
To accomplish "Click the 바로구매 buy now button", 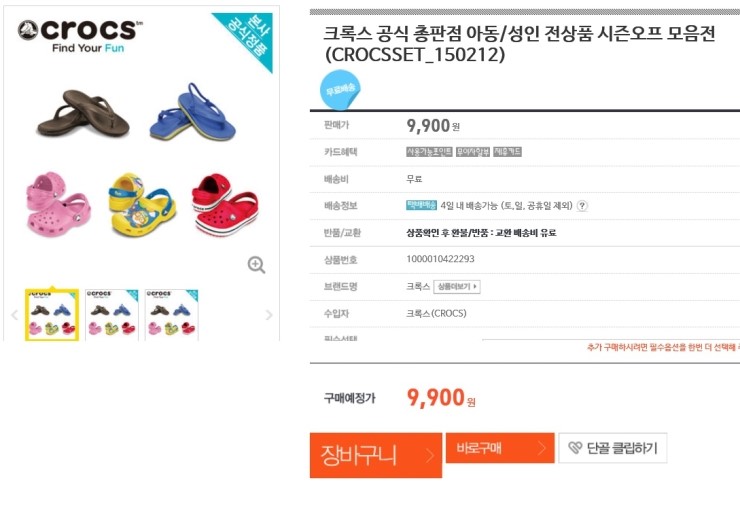I will tap(499, 448).
